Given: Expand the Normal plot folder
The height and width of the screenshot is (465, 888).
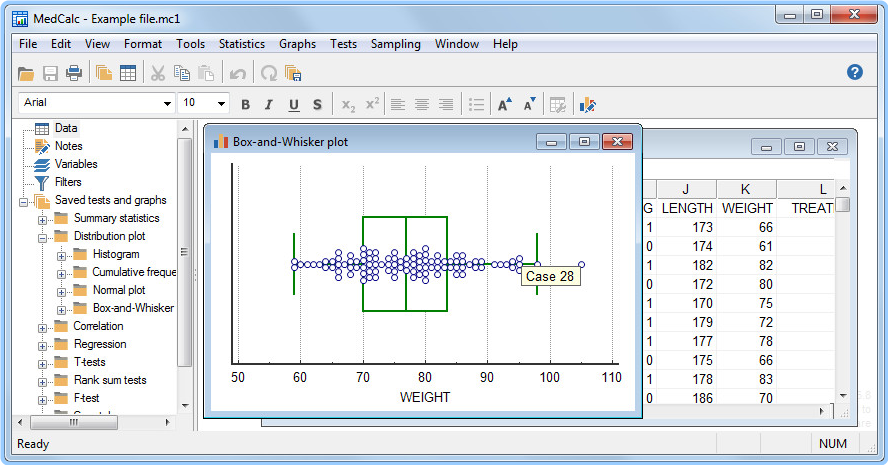Looking at the screenshot, I should [61, 292].
